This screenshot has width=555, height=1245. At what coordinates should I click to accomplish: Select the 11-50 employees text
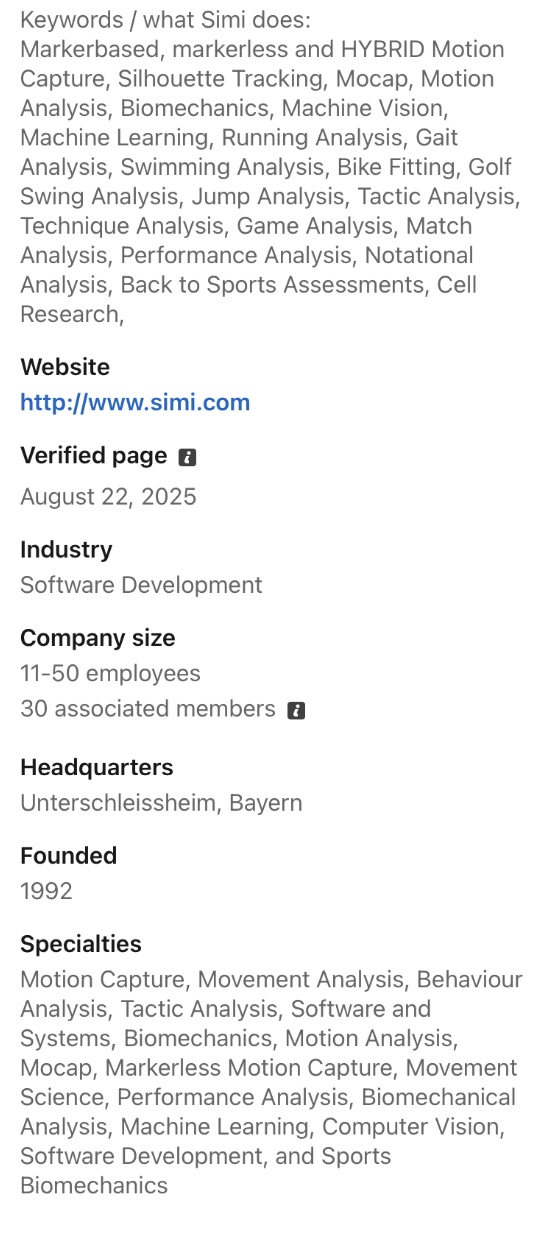110,674
